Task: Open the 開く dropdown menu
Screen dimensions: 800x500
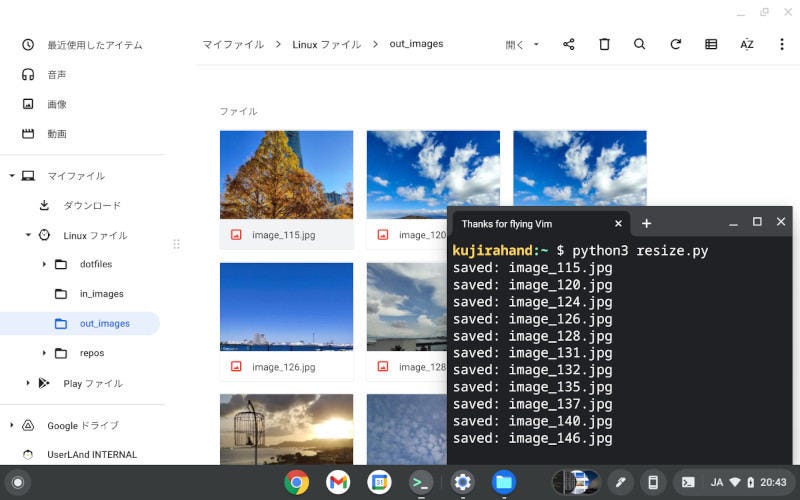Action: [x=522, y=44]
